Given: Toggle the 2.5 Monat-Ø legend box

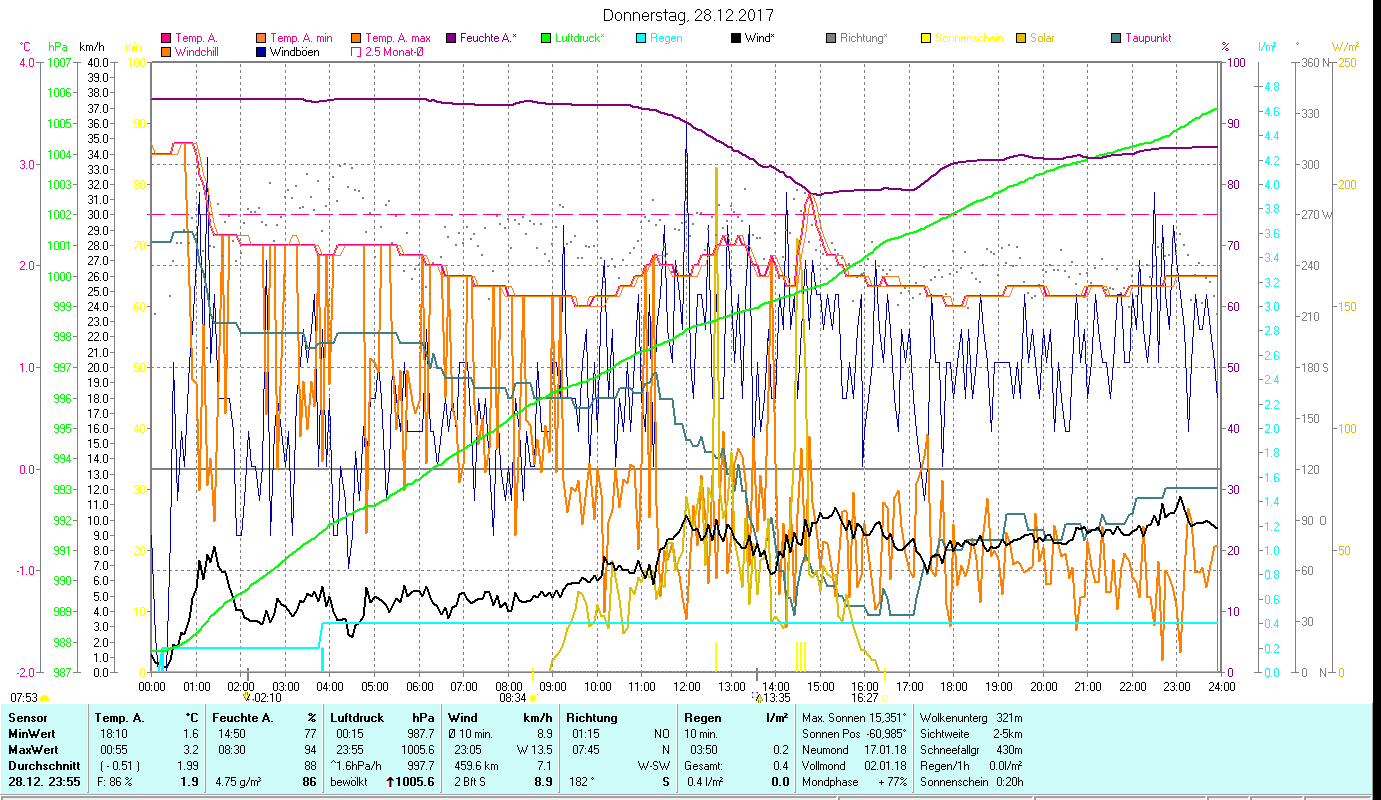Looking at the screenshot, I should pos(356,51).
